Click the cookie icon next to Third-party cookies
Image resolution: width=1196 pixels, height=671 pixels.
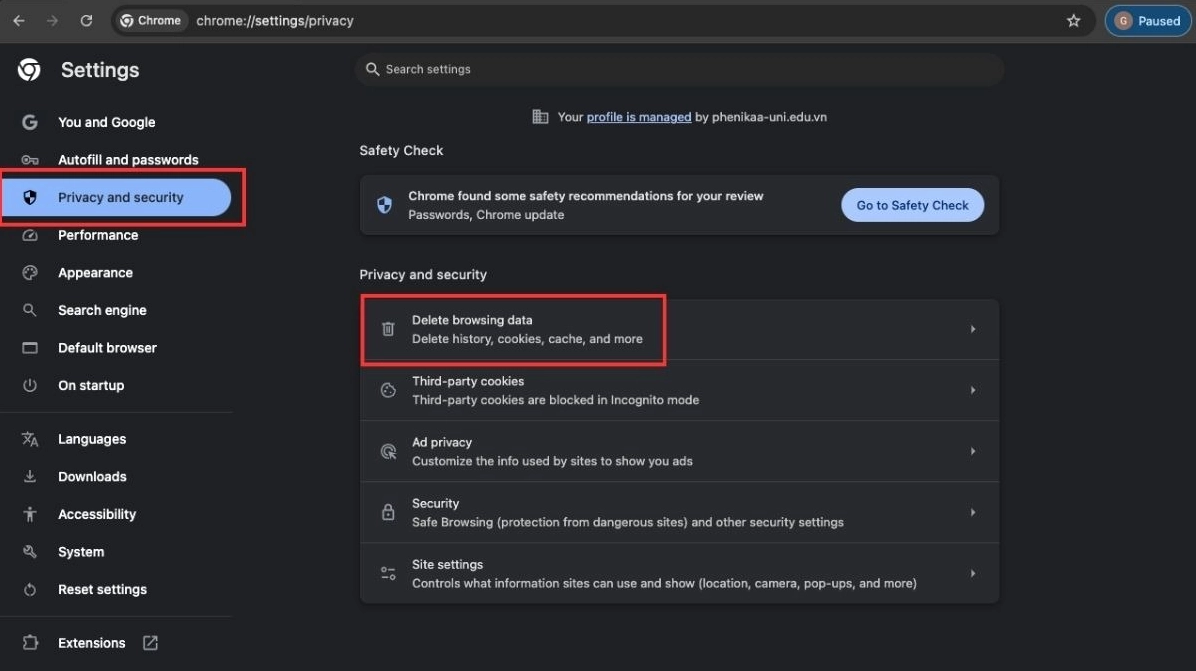[388, 390]
